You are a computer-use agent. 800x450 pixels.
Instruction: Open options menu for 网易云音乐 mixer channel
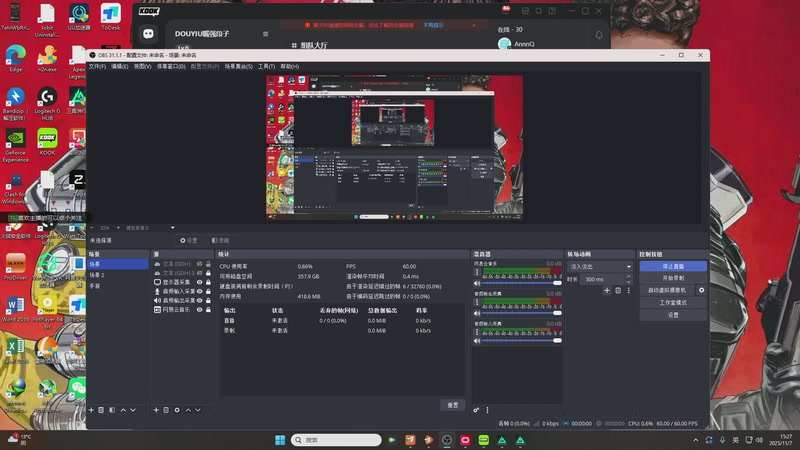(x=477, y=272)
